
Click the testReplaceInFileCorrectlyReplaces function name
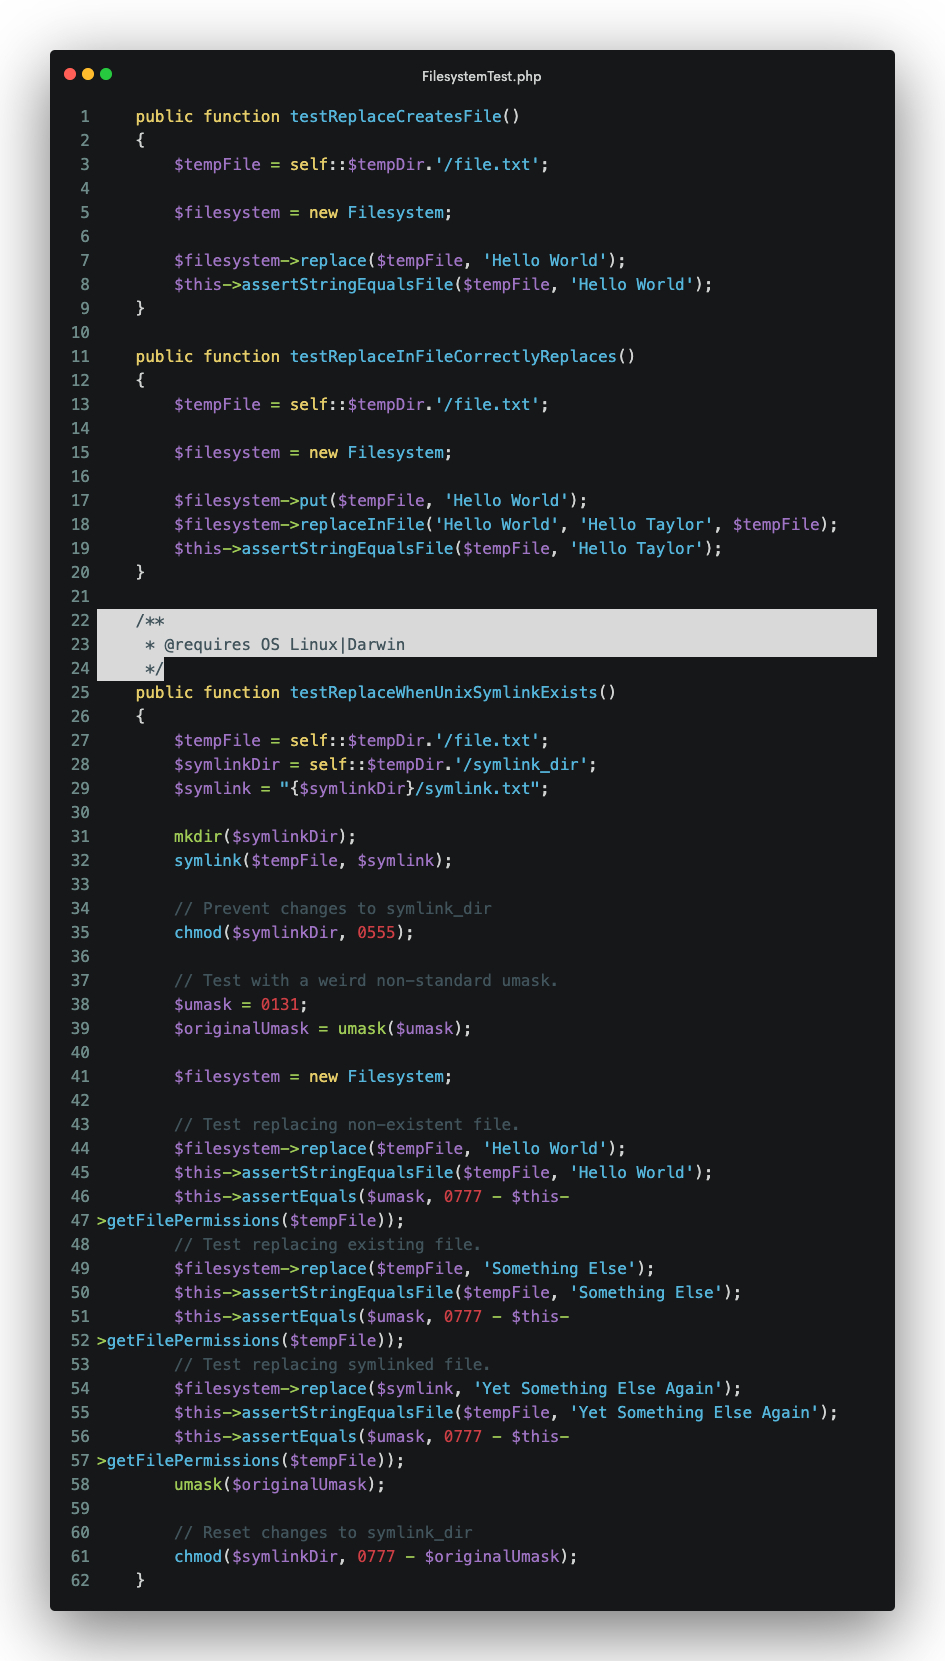tap(453, 356)
